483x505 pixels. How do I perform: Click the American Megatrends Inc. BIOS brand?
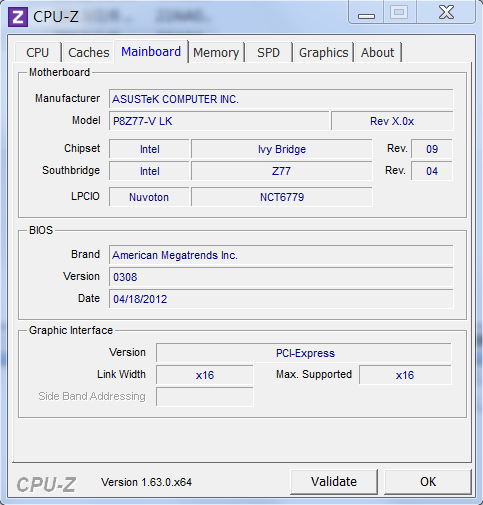(x=281, y=255)
